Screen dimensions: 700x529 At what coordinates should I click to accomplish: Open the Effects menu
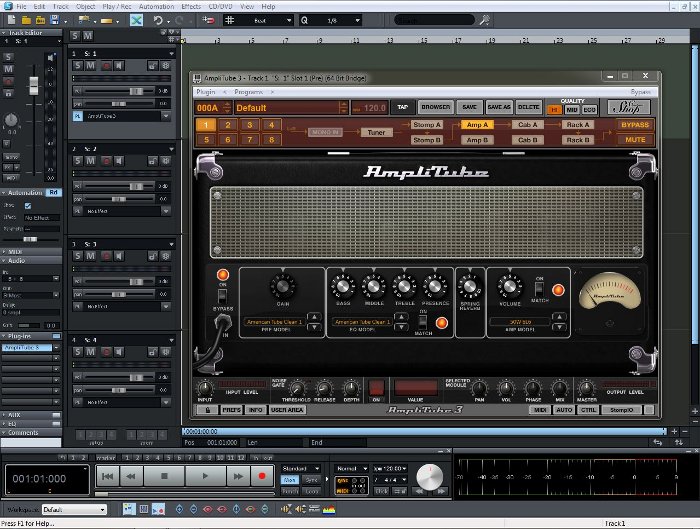191,6
